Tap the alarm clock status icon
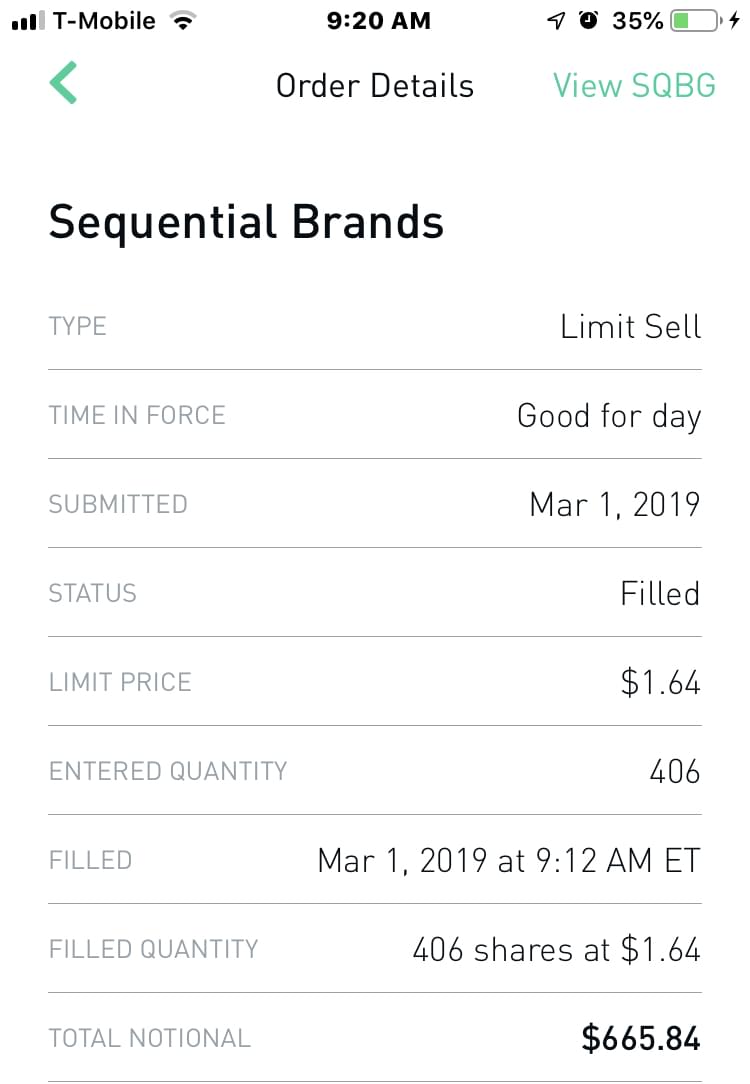750x1084 pixels. coord(589,21)
